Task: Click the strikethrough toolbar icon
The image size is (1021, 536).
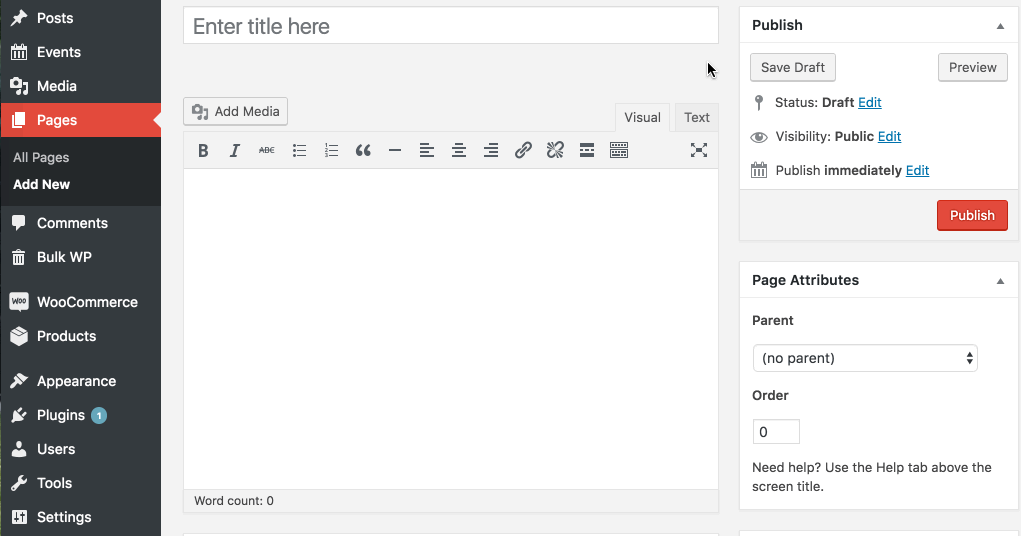Action: (x=267, y=151)
